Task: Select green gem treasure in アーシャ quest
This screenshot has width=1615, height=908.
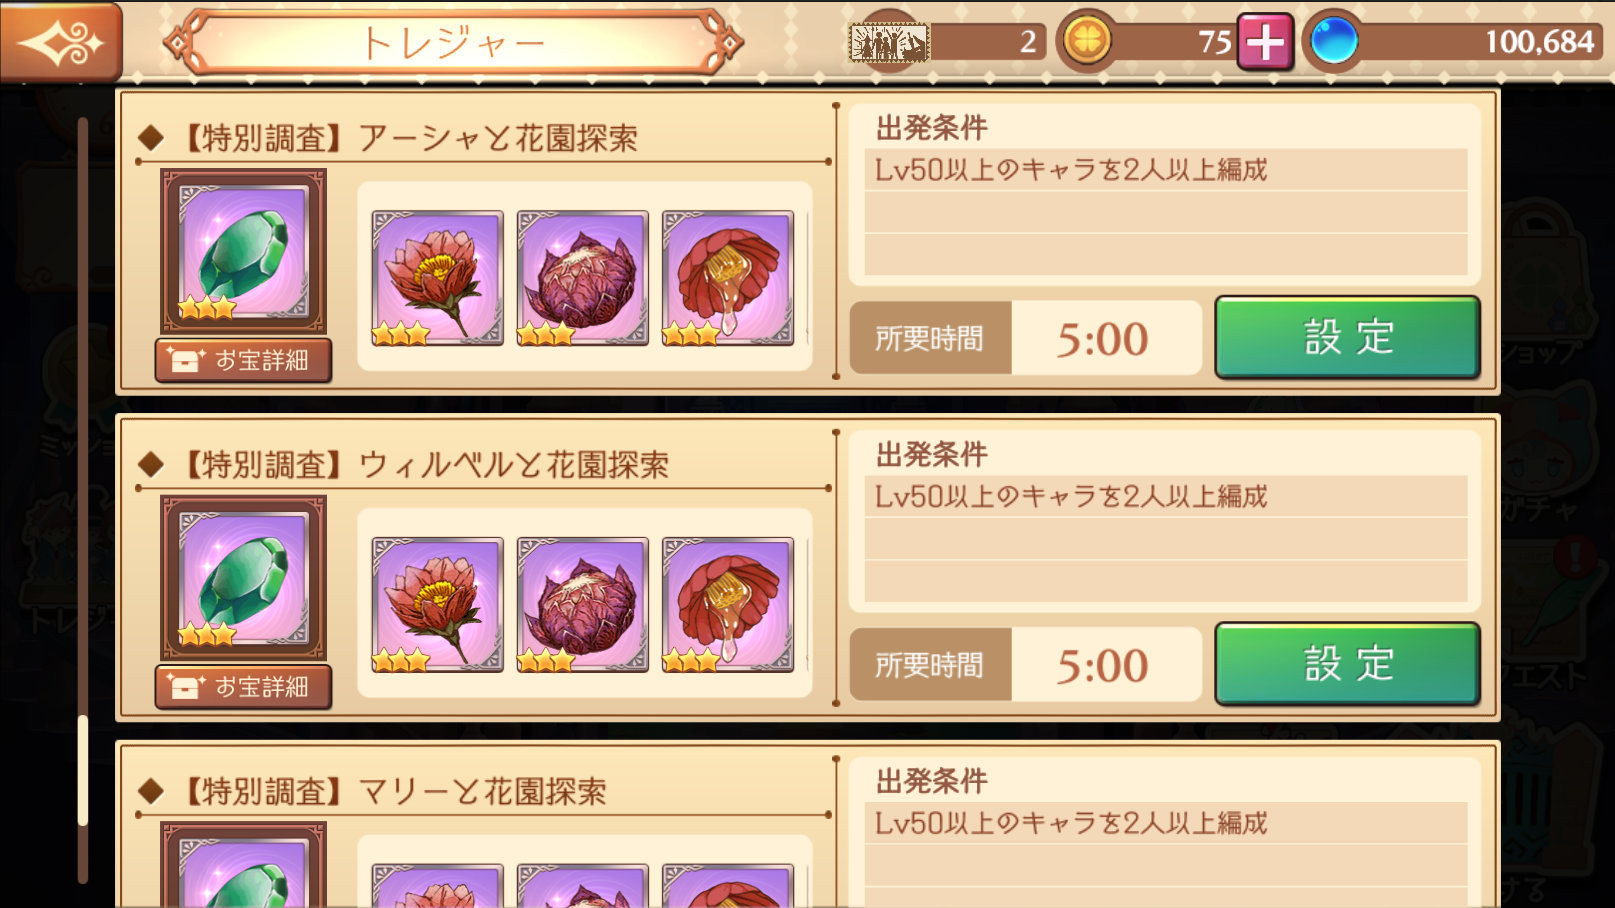Action: pos(243,251)
